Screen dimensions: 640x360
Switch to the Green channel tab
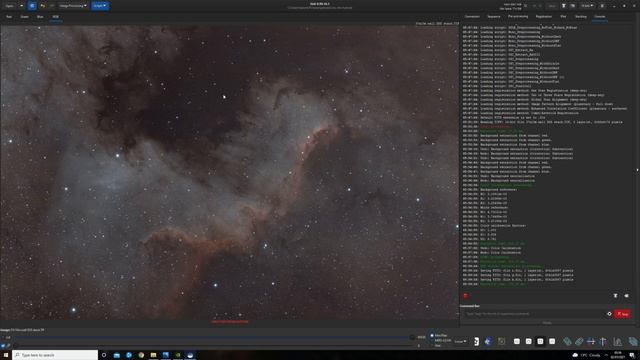(24, 17)
